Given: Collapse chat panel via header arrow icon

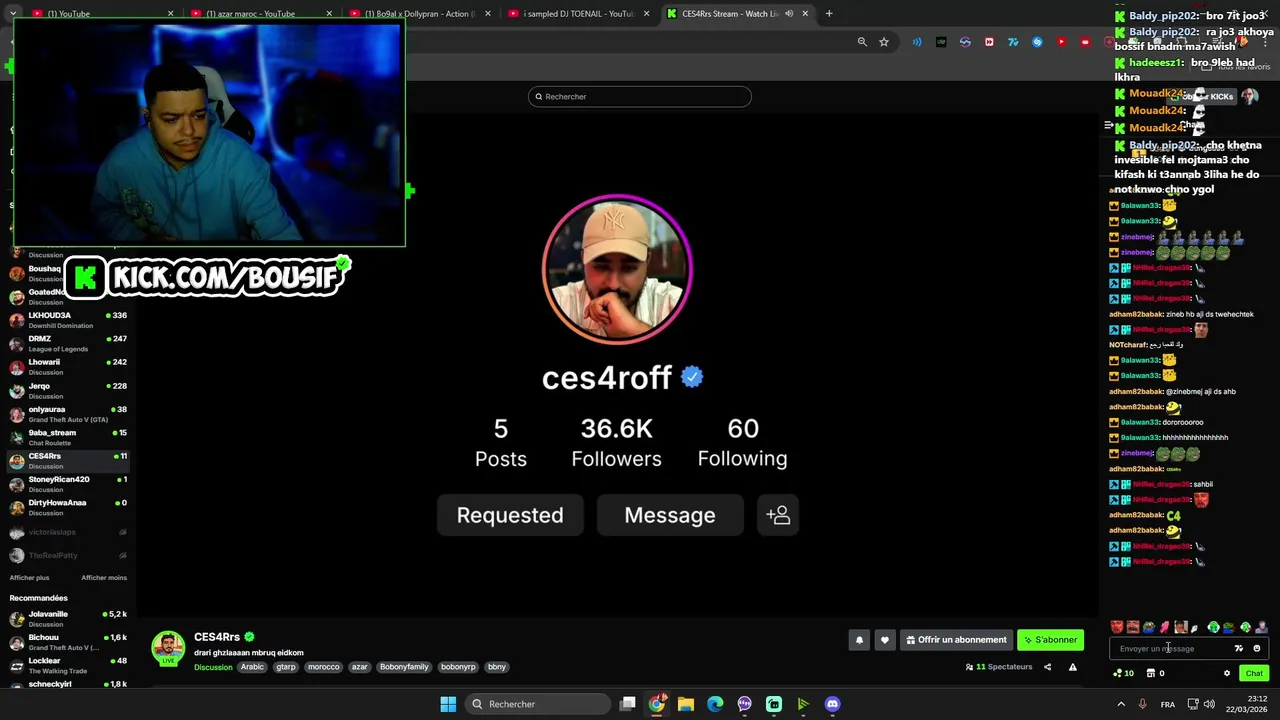Looking at the screenshot, I should coord(1108,125).
